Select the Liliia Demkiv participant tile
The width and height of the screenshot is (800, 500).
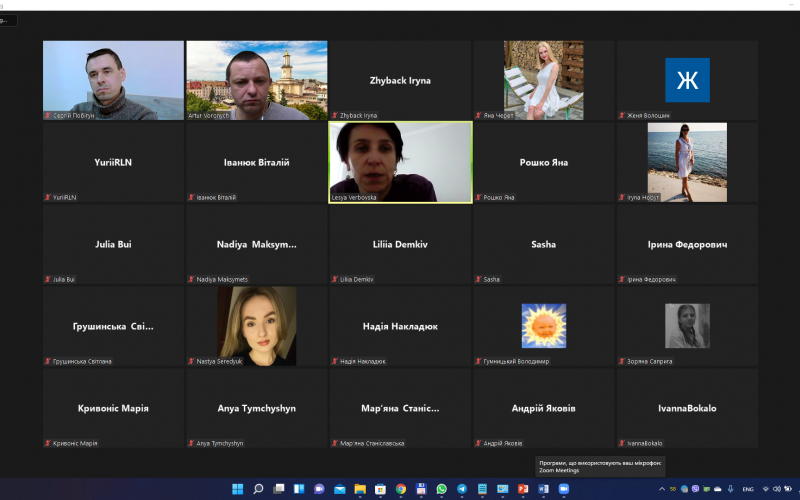tap(401, 244)
